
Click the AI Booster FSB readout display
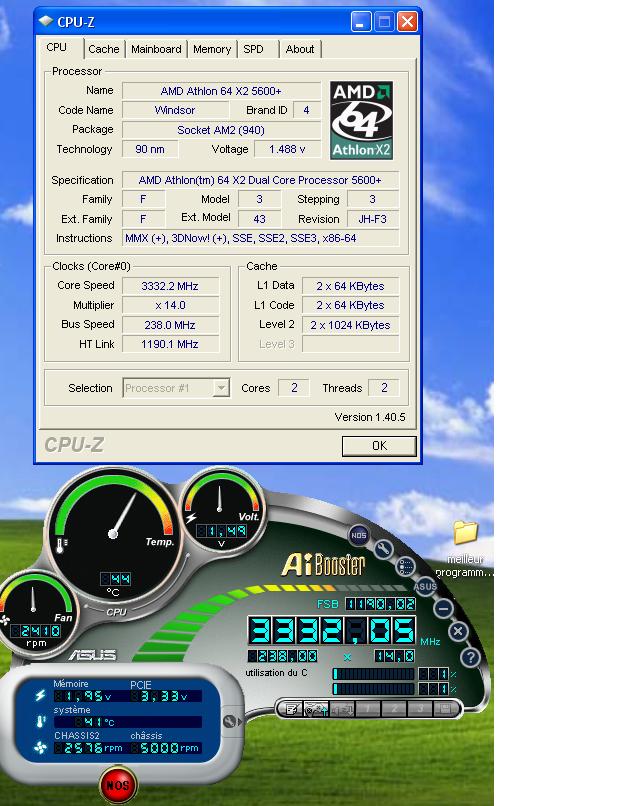(380, 604)
